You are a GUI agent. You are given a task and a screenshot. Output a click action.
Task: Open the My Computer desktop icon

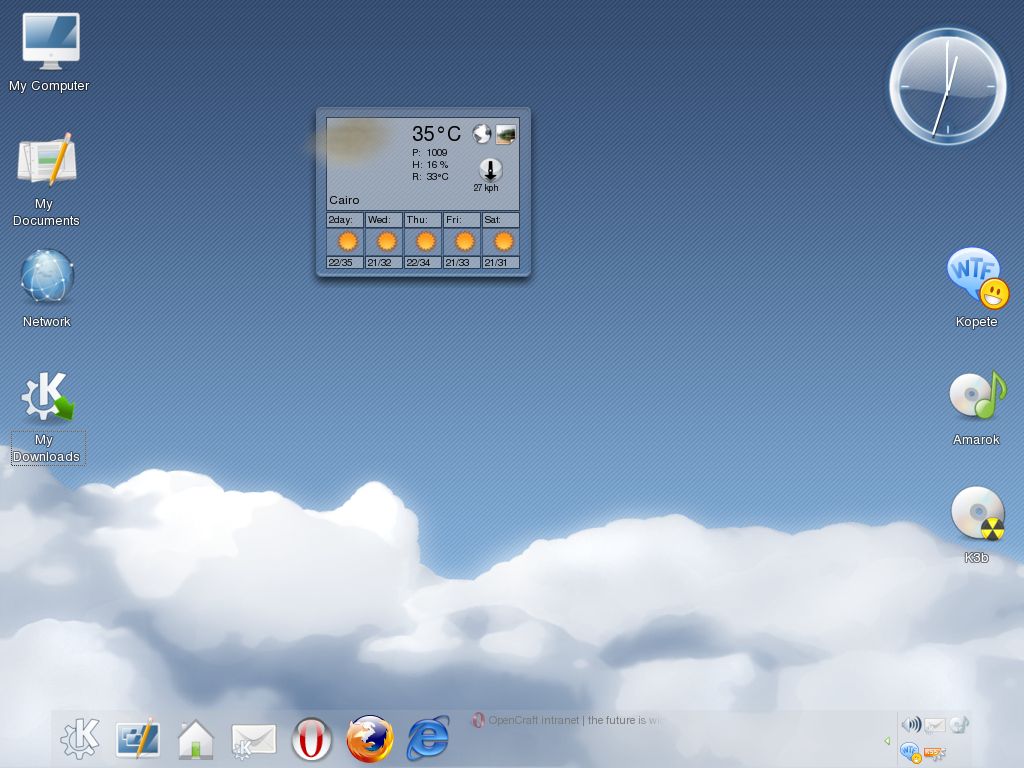click(x=50, y=41)
